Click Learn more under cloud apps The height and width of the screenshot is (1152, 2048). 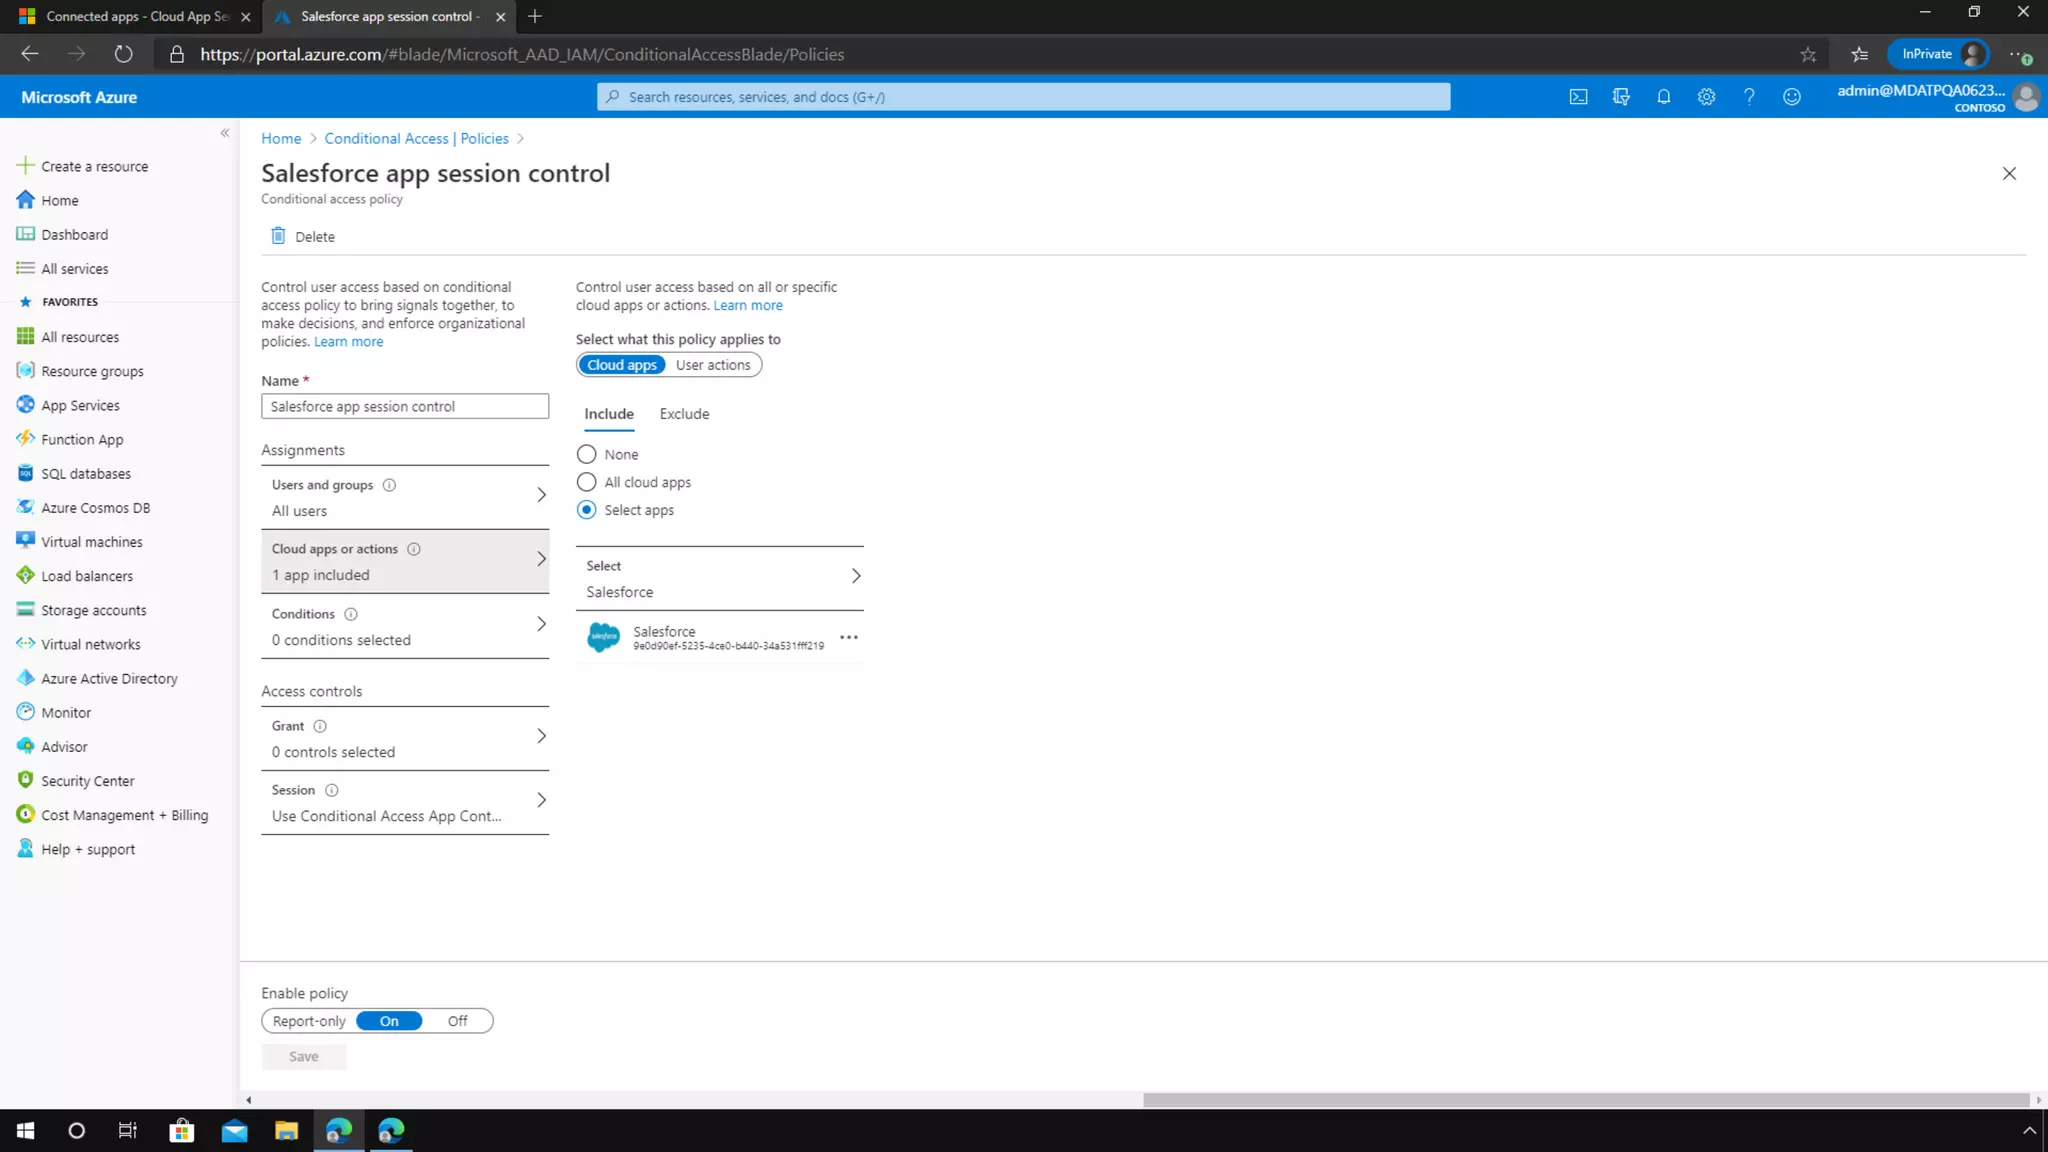click(747, 305)
